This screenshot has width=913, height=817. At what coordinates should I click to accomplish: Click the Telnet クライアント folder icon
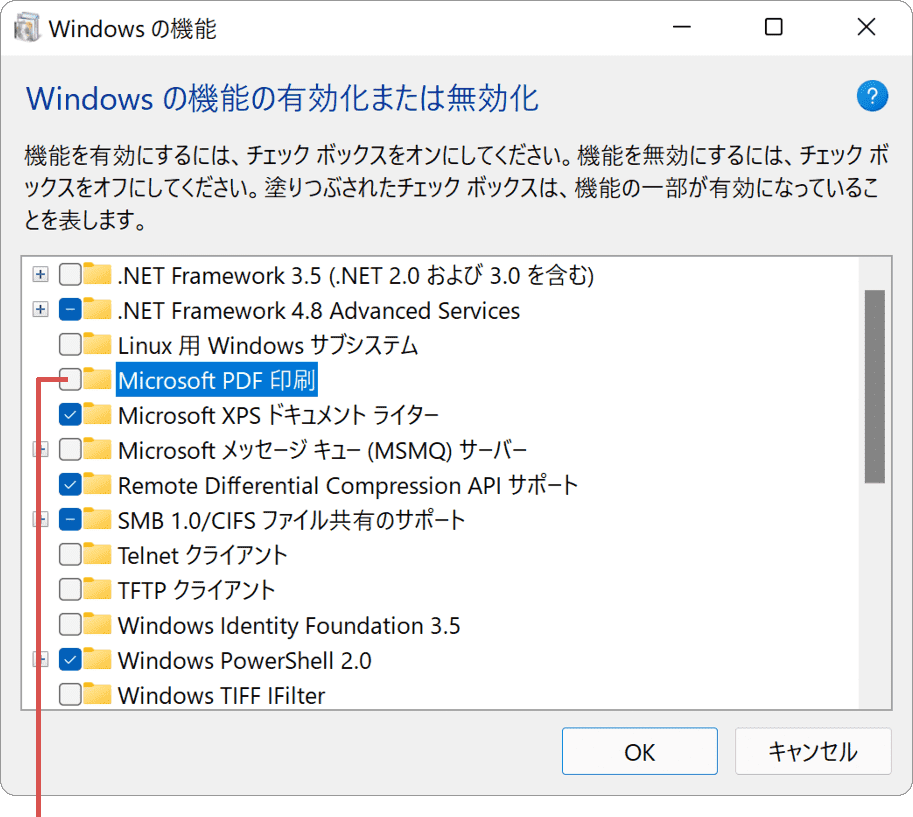click(95, 555)
